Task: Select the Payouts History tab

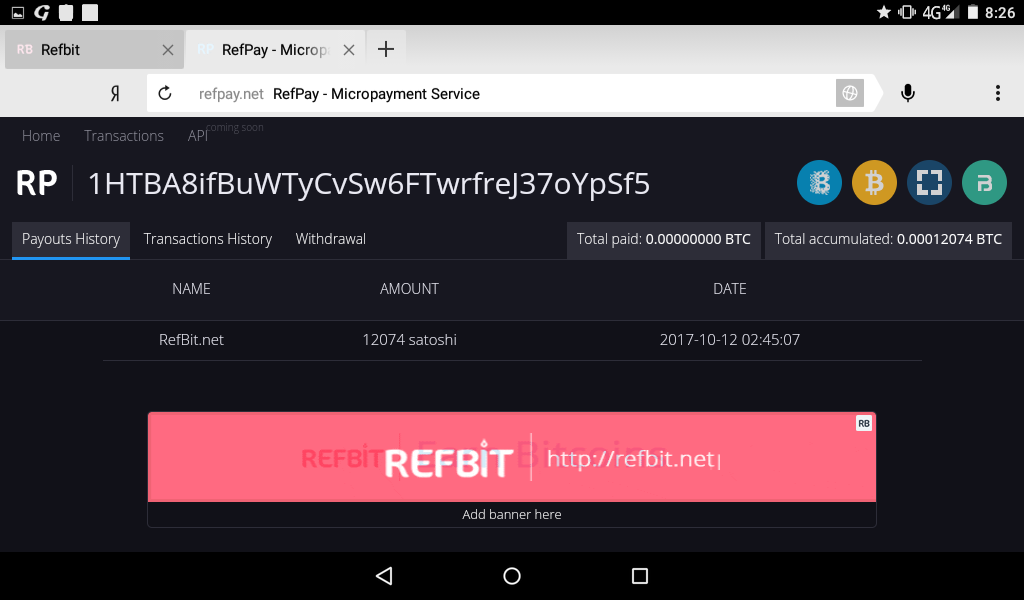Action: tap(71, 239)
